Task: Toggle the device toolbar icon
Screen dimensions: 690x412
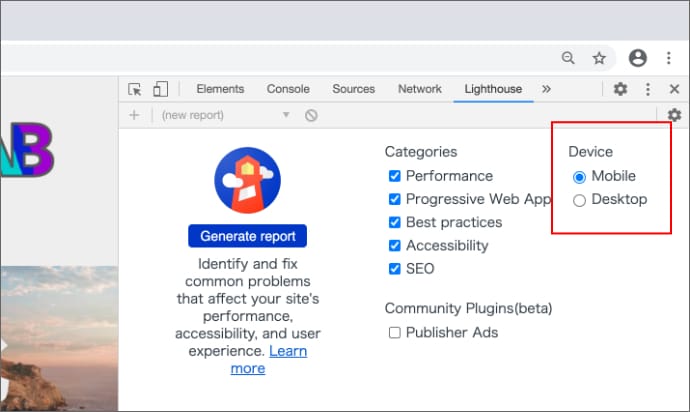Action: point(160,89)
